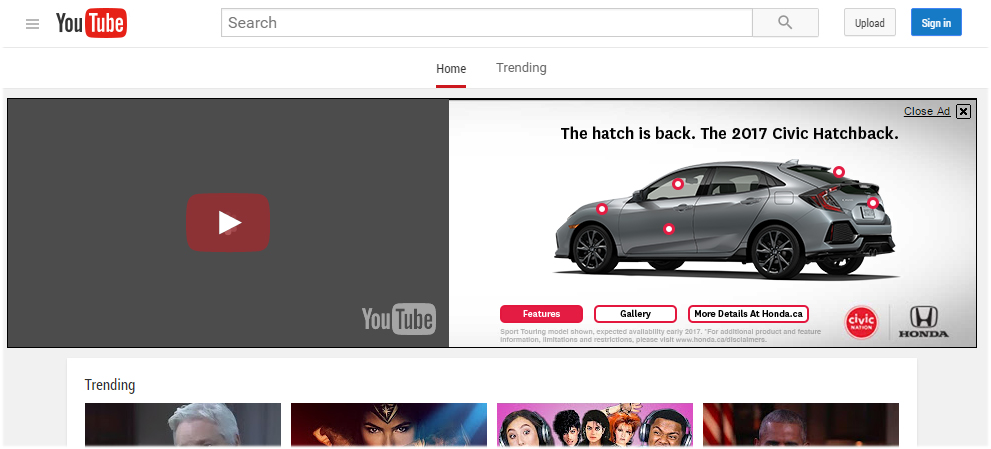
Task: Click the hotspot on car's front door
Action: tap(669, 229)
